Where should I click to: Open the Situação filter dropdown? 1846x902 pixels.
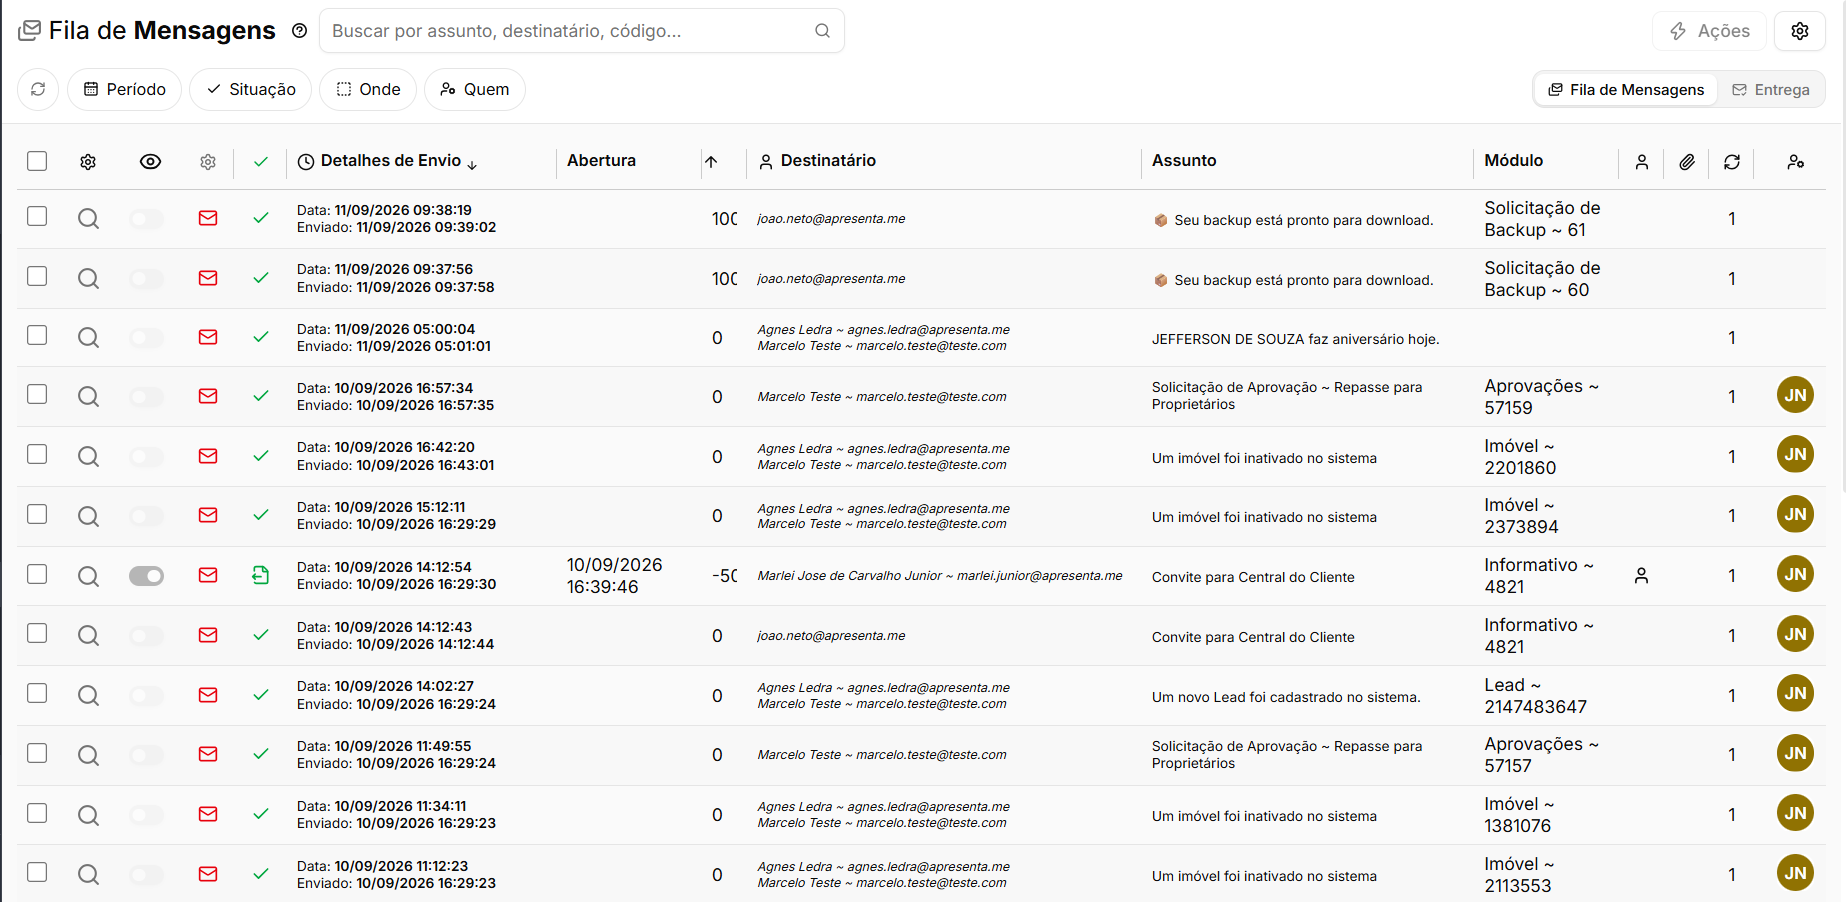point(251,89)
